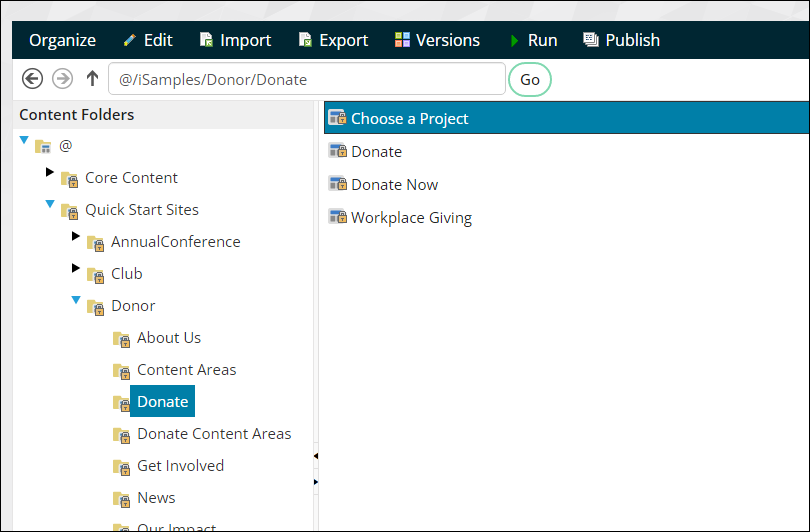Click the Club locked folder icon
The height and width of the screenshot is (532, 810).
pos(96,275)
